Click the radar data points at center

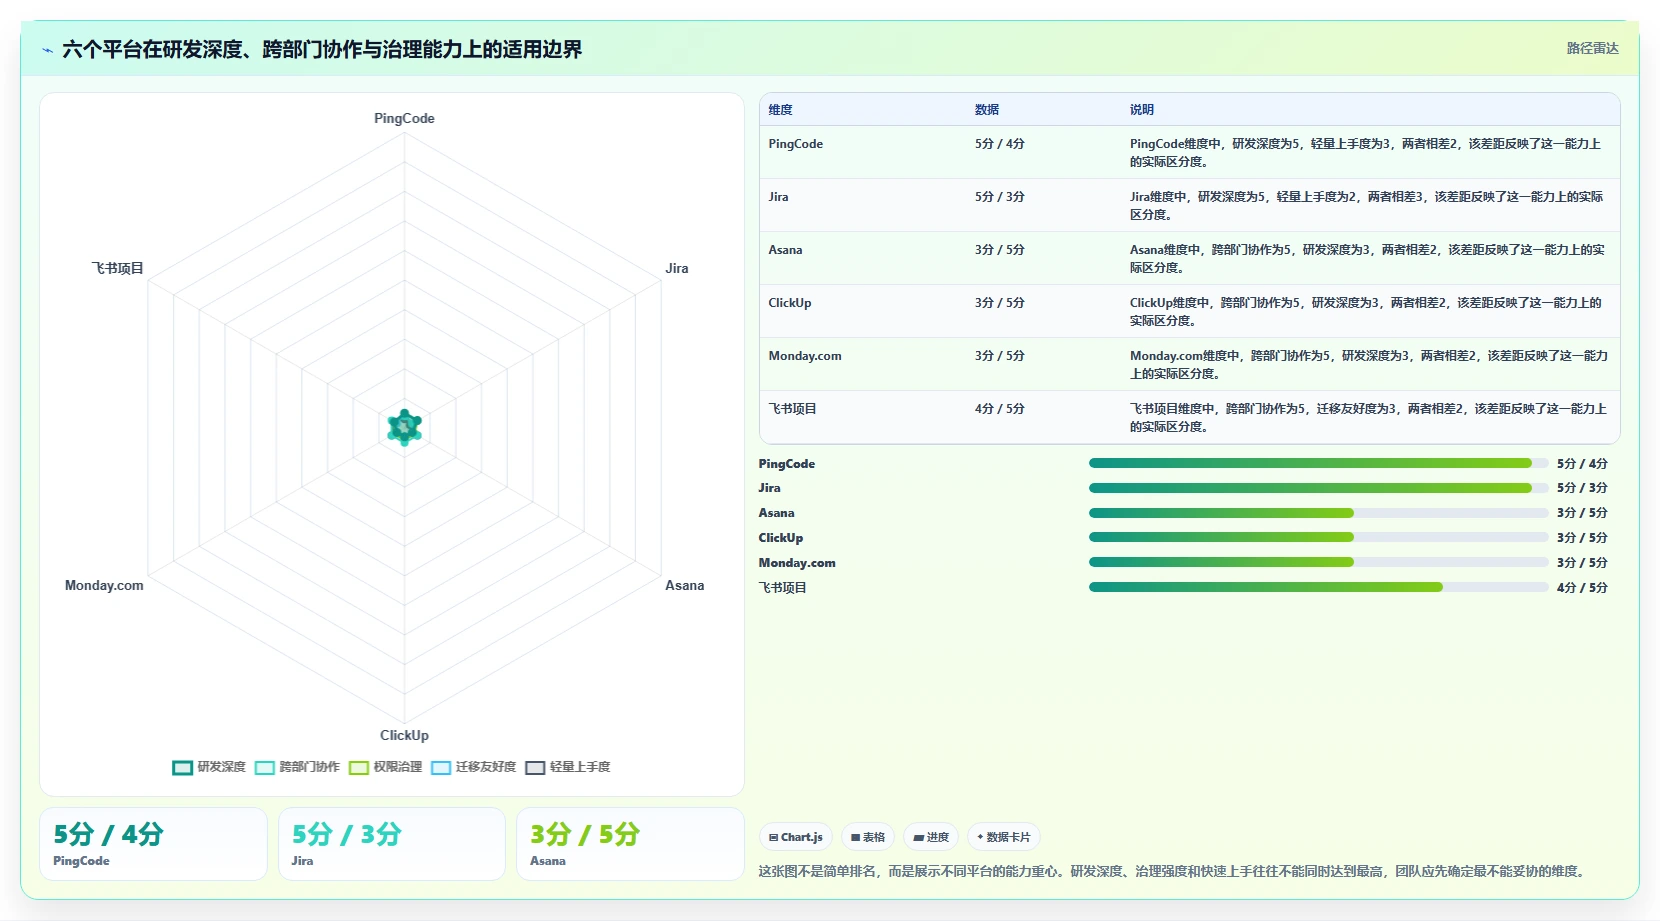click(404, 427)
